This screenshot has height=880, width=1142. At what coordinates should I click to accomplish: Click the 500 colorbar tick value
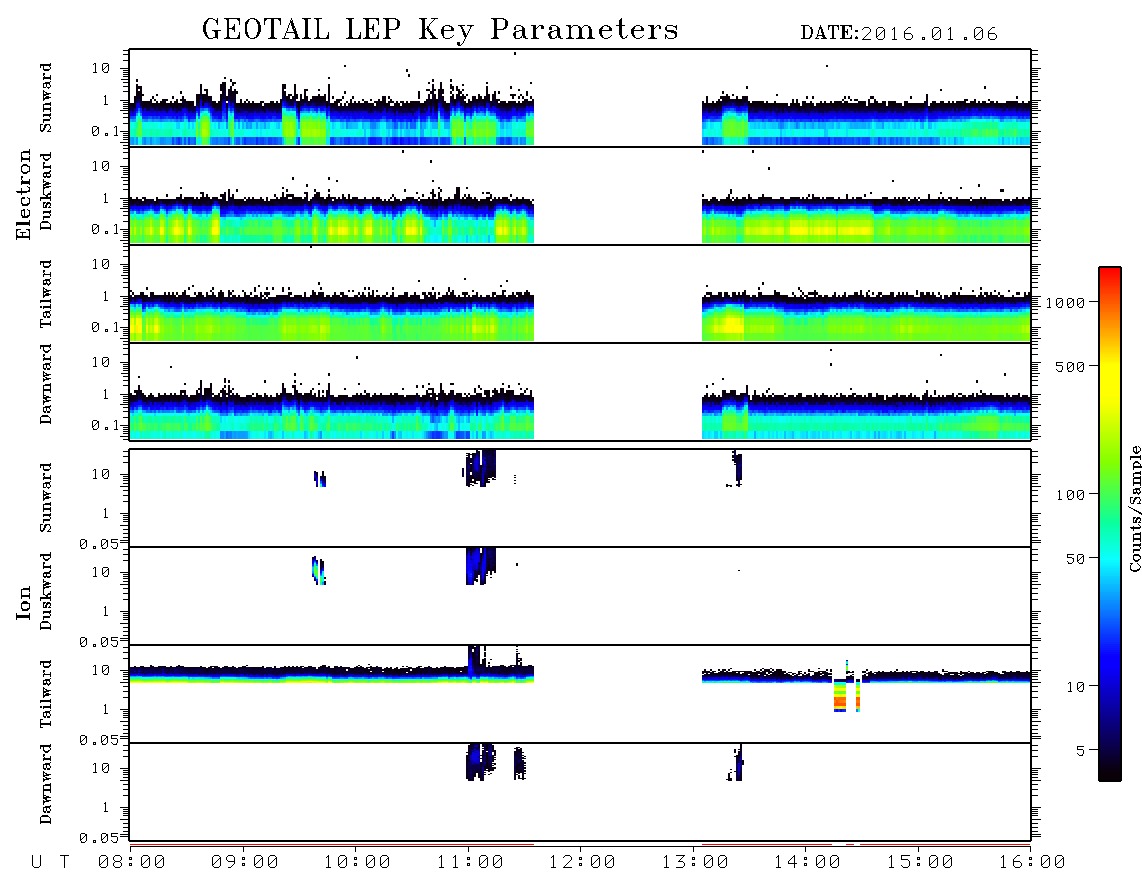pyautogui.click(x=1071, y=366)
